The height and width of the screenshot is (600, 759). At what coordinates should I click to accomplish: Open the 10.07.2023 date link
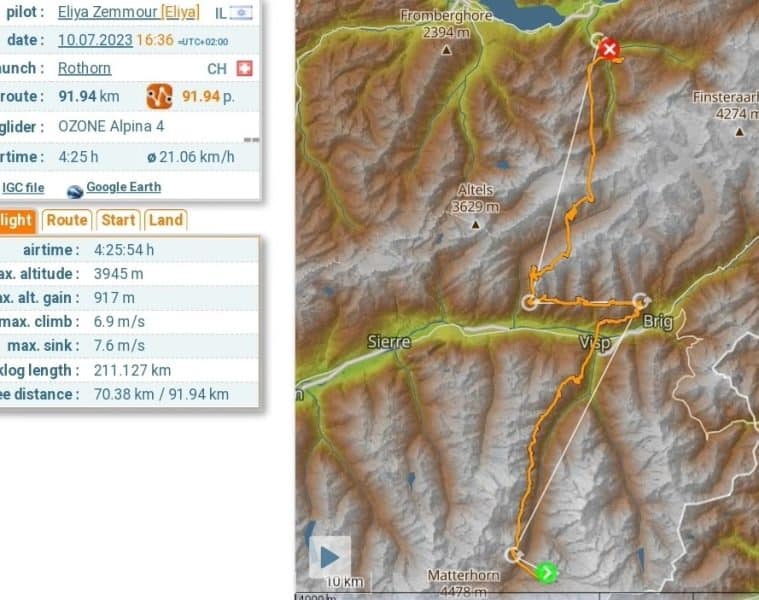(95, 40)
